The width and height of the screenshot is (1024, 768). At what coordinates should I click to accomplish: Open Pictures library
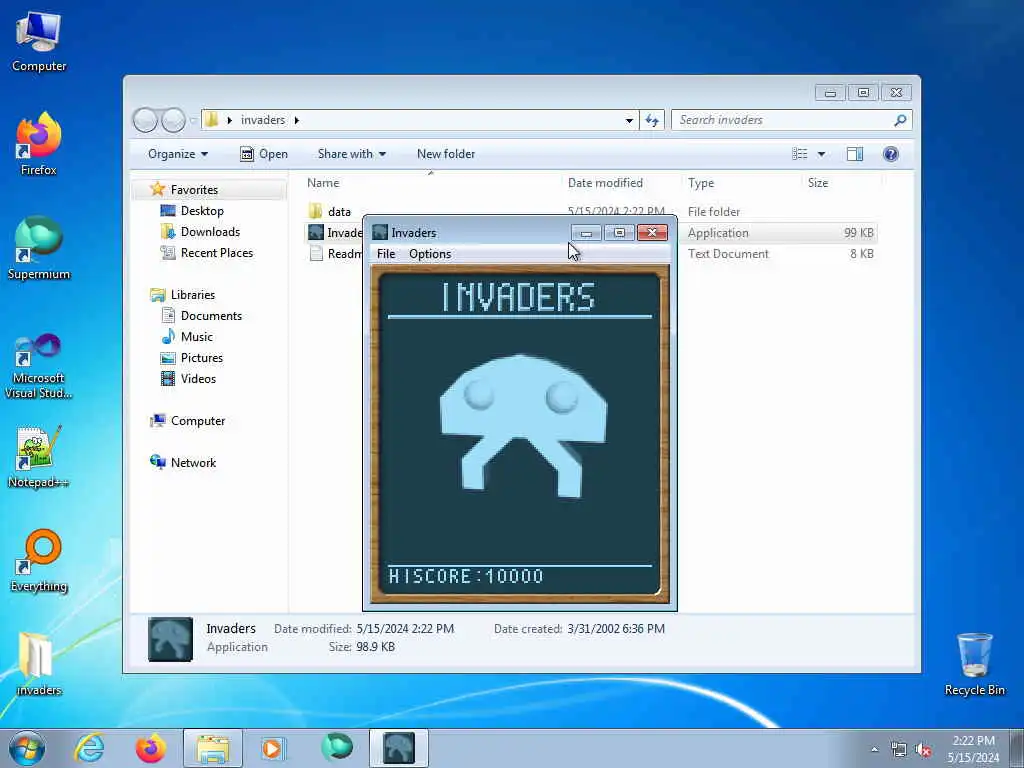click(201, 358)
